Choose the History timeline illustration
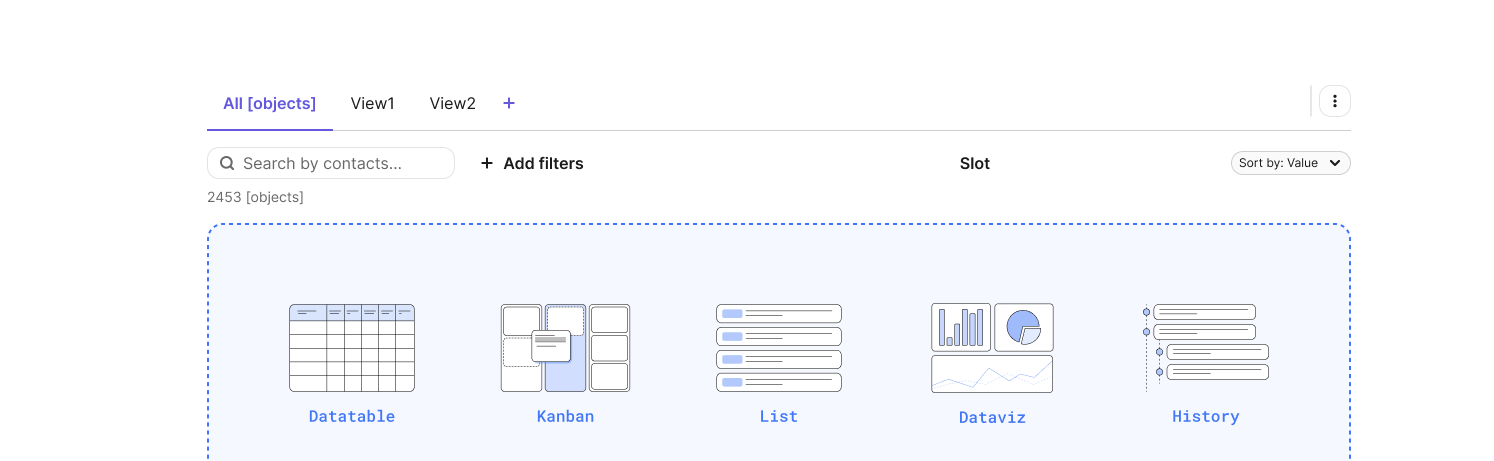 [x=1206, y=348]
